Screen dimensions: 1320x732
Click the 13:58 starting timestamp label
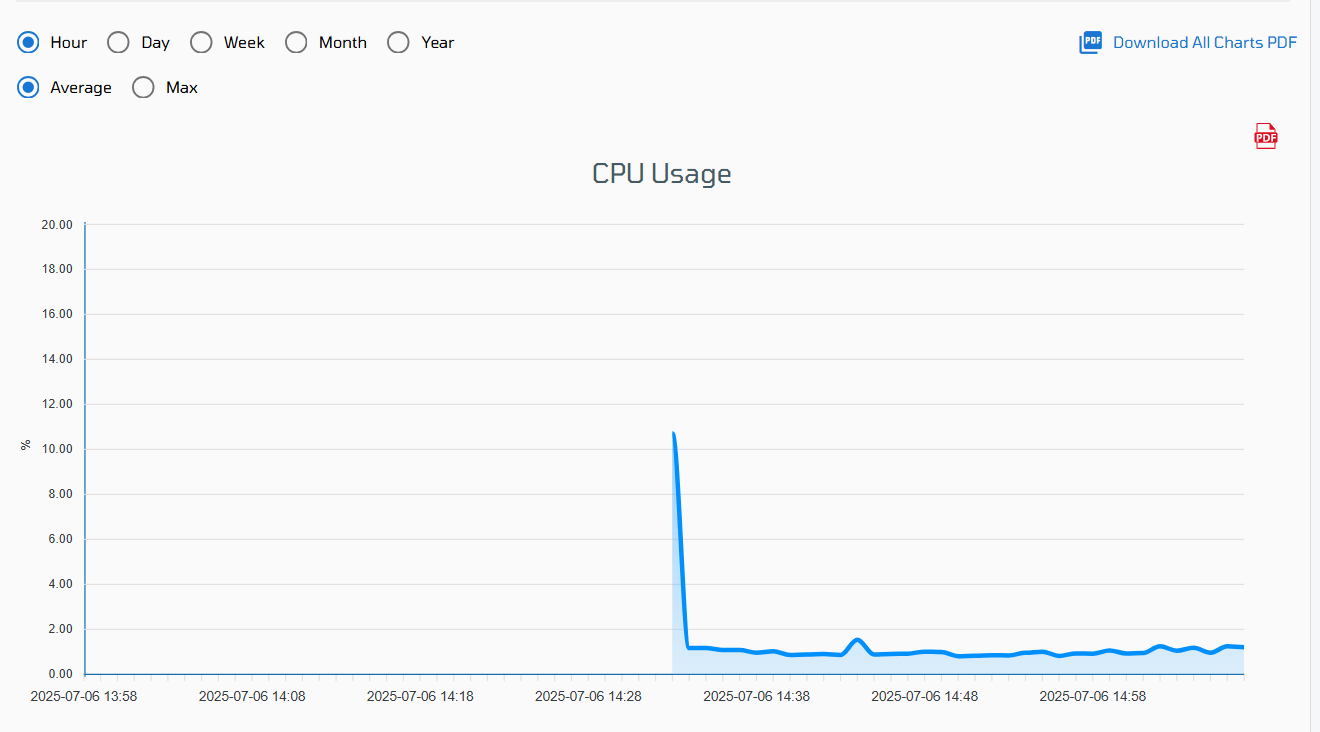point(84,696)
